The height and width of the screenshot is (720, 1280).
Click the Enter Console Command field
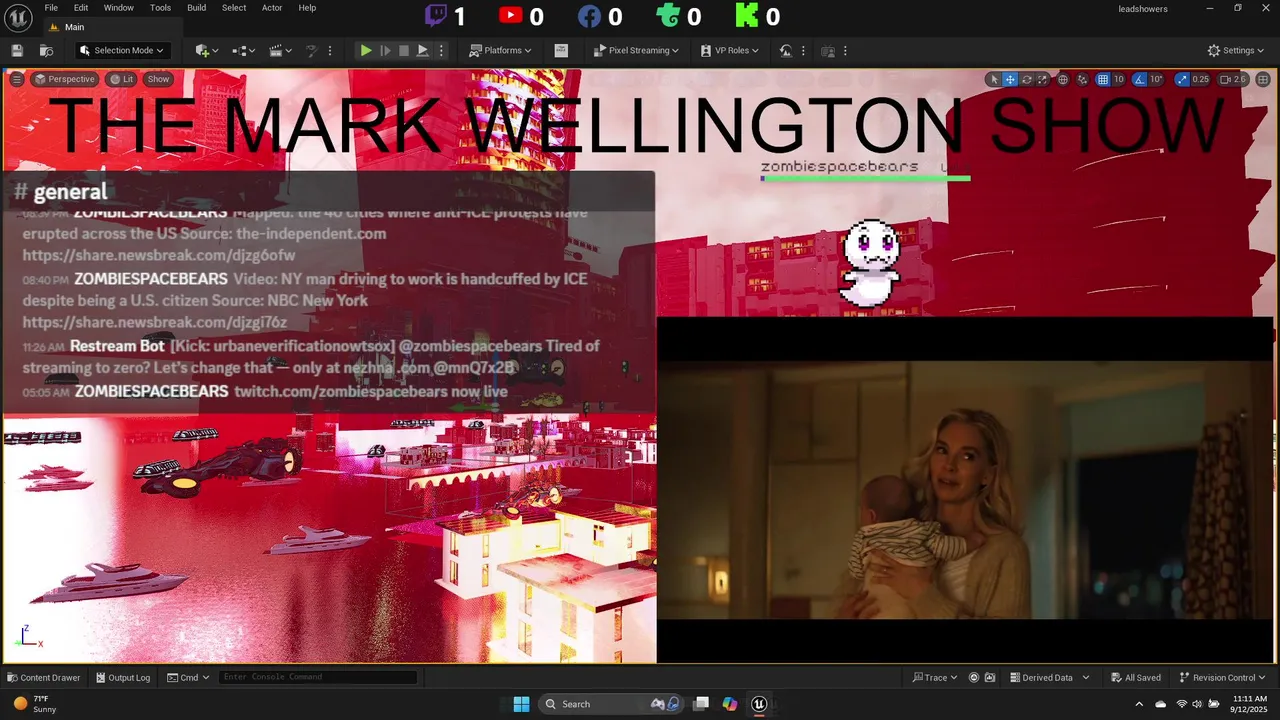pyautogui.click(x=317, y=677)
